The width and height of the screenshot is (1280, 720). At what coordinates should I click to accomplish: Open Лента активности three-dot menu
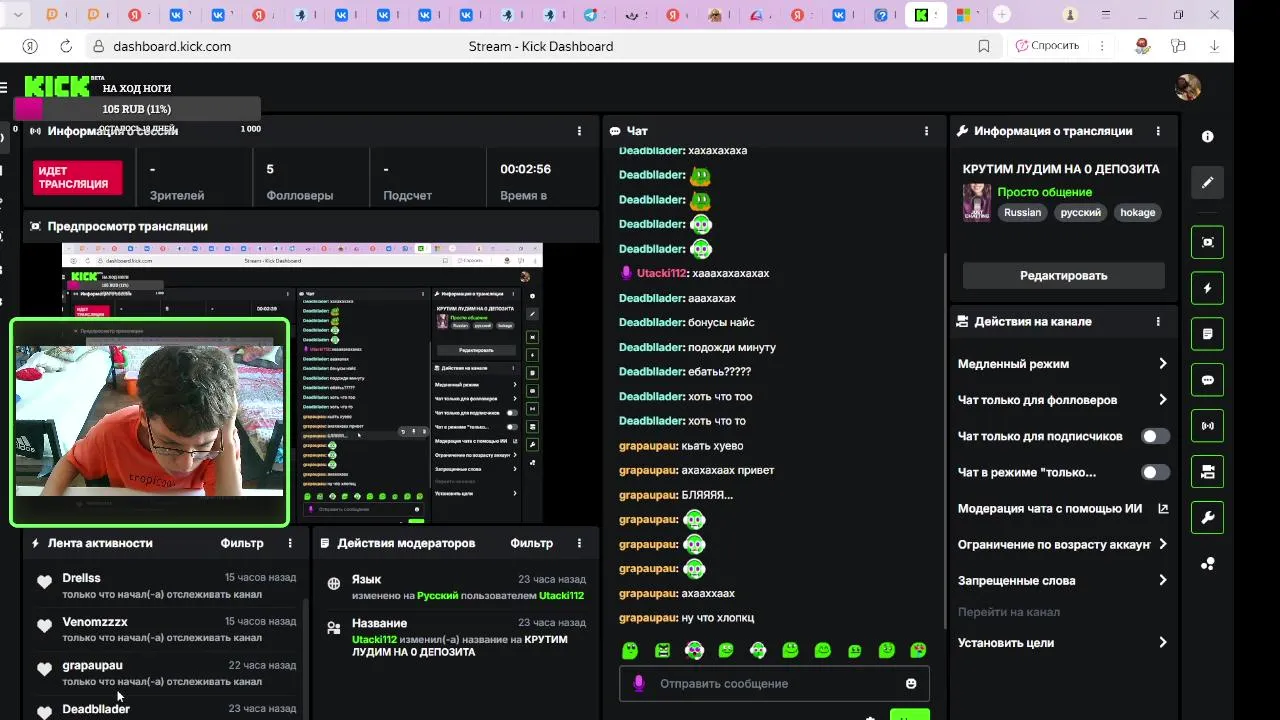(x=290, y=543)
